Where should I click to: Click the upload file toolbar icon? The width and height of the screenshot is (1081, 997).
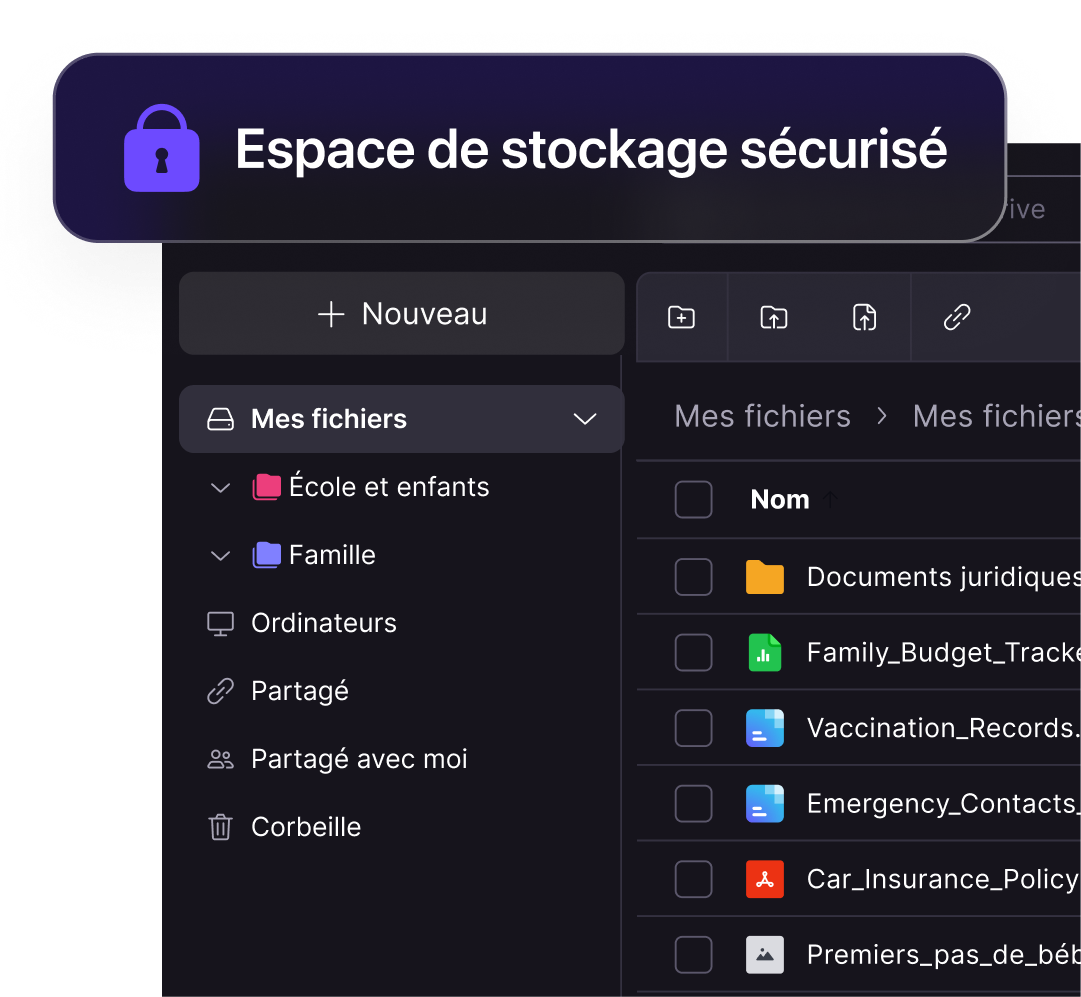[864, 318]
